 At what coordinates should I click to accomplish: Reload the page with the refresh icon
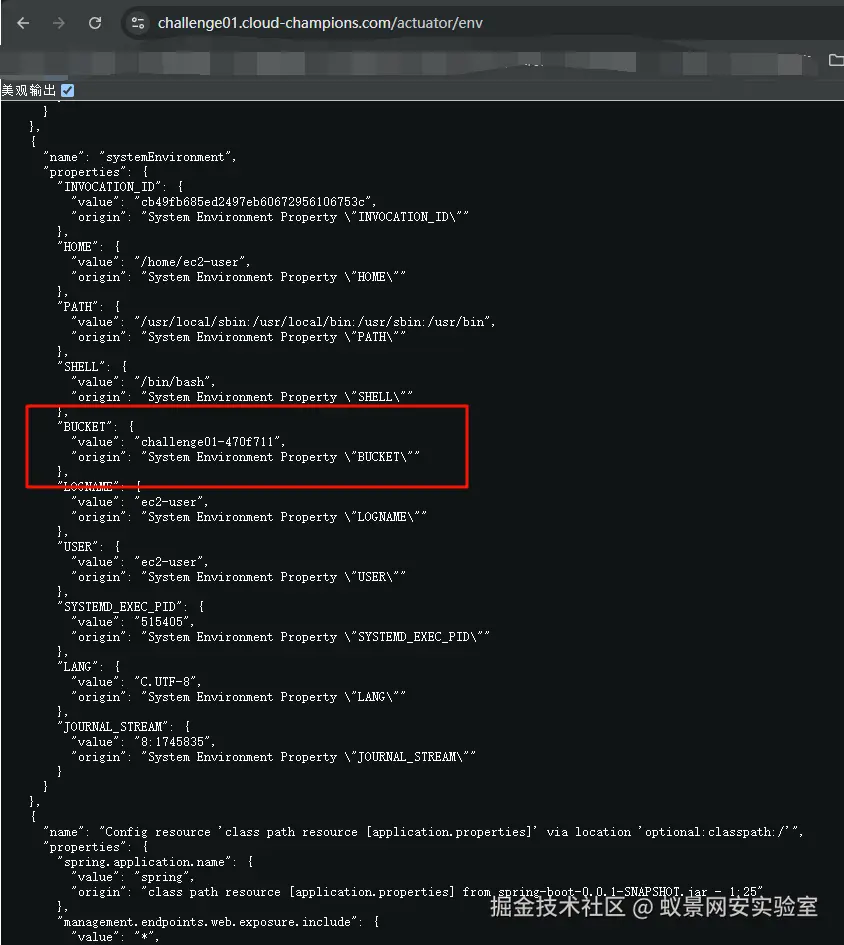pyautogui.click(x=95, y=23)
